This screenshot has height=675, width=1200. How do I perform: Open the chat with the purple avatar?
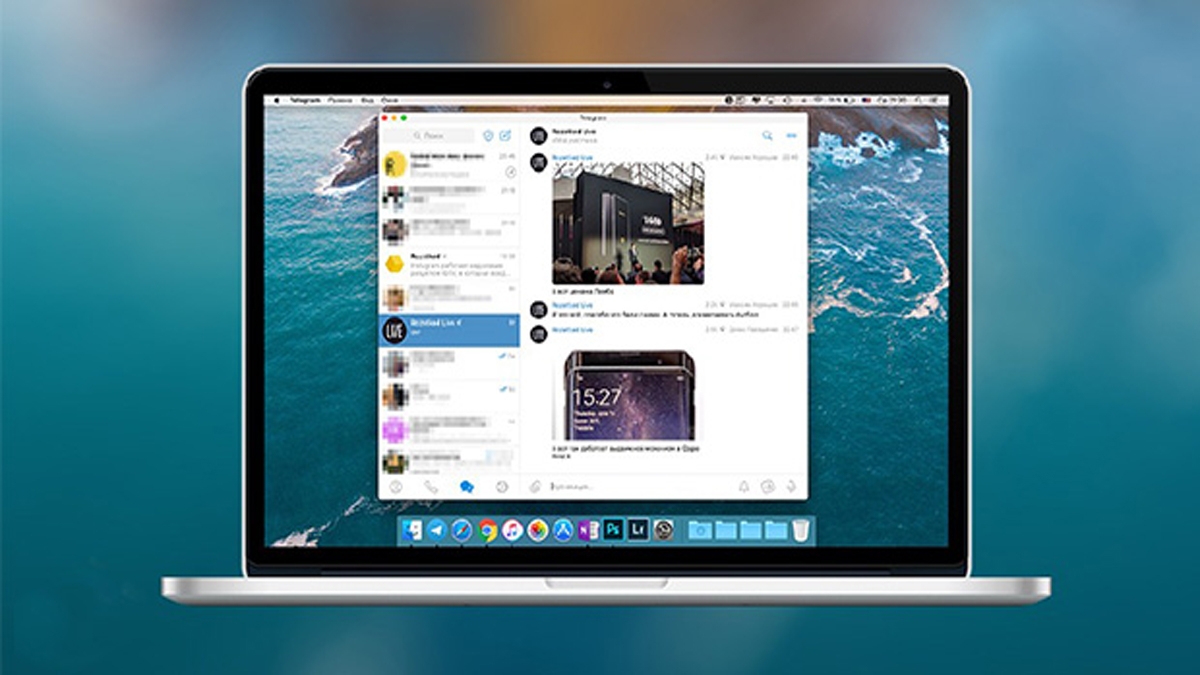(x=449, y=429)
